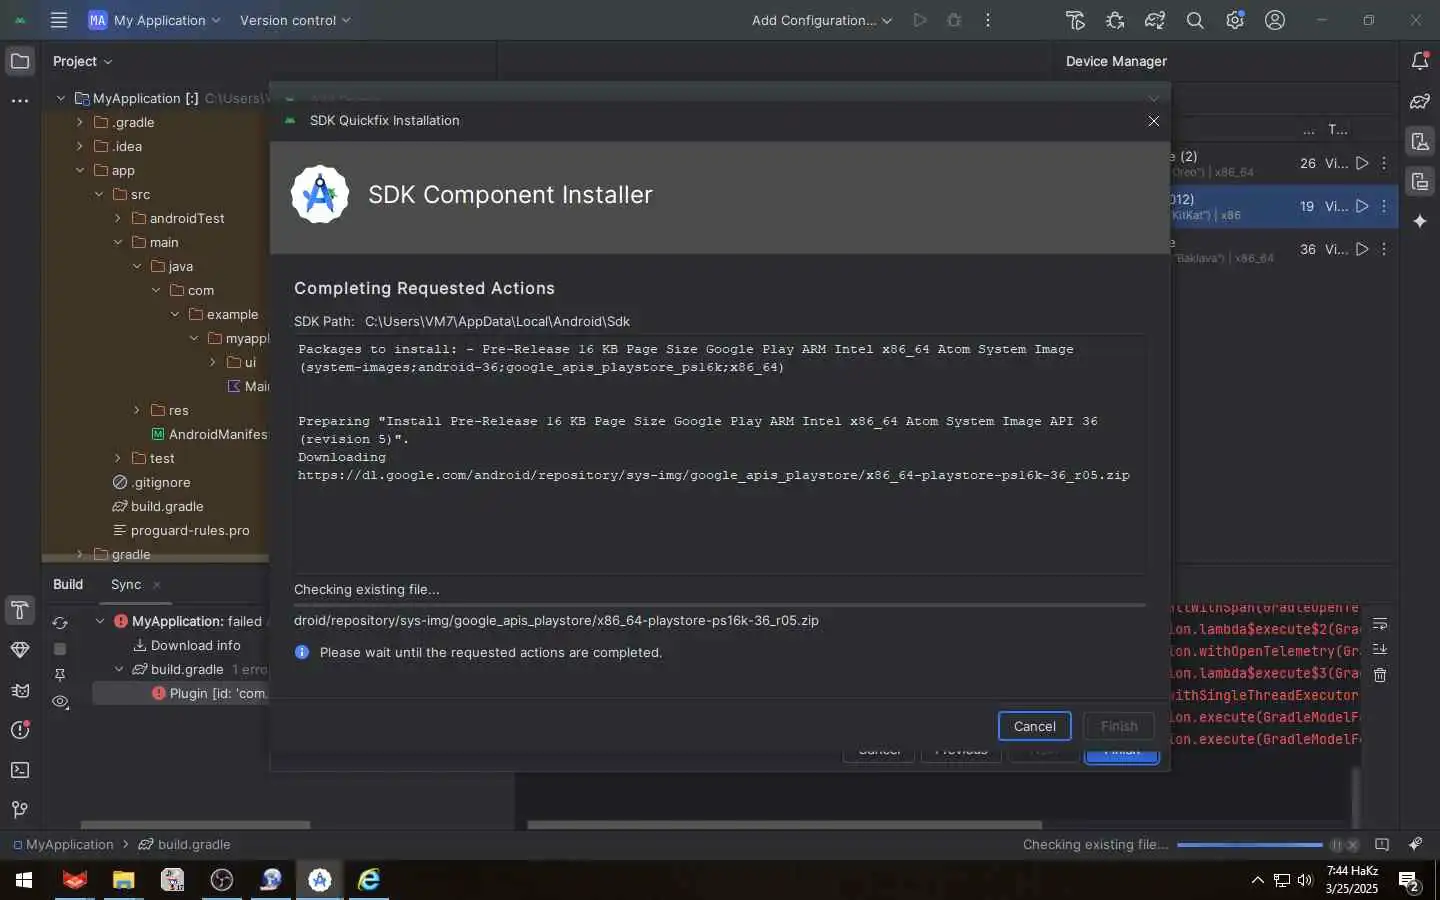The height and width of the screenshot is (900, 1440).
Task: Open build.gradle breadcrumb in status bar
Action: click(x=185, y=845)
